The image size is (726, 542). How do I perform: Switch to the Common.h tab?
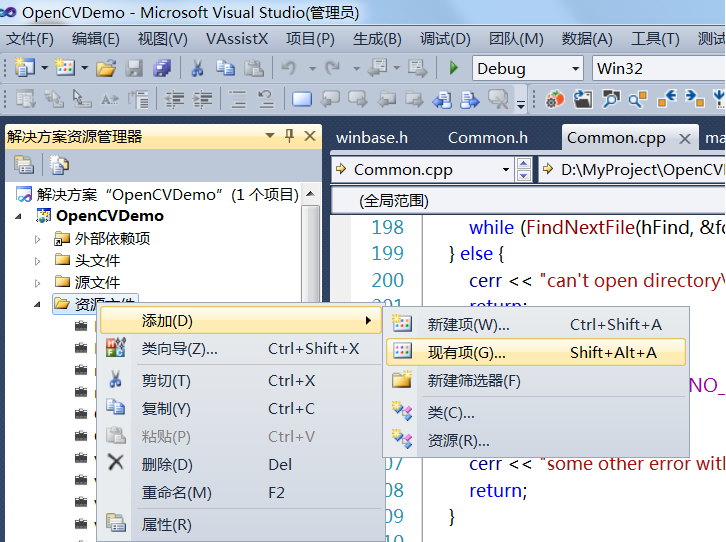(x=488, y=138)
